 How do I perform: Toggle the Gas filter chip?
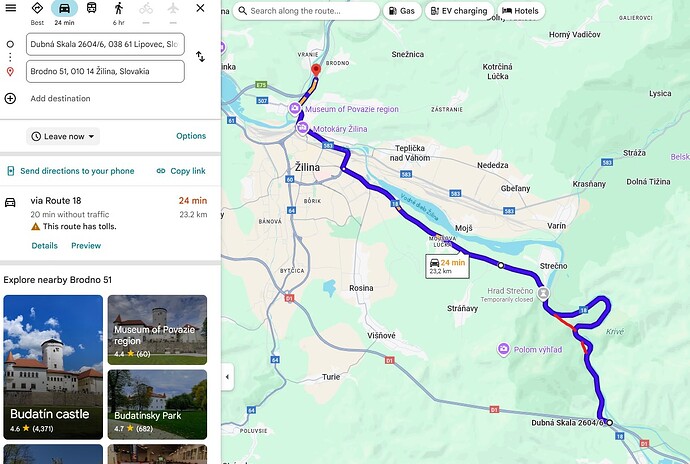coord(400,11)
